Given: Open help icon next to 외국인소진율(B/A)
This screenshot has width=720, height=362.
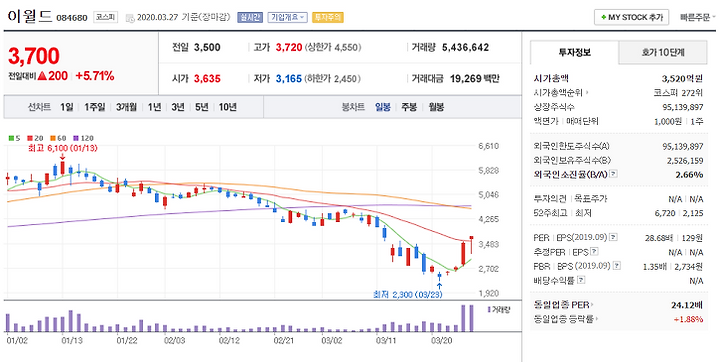Looking at the screenshot, I should coord(614,175).
